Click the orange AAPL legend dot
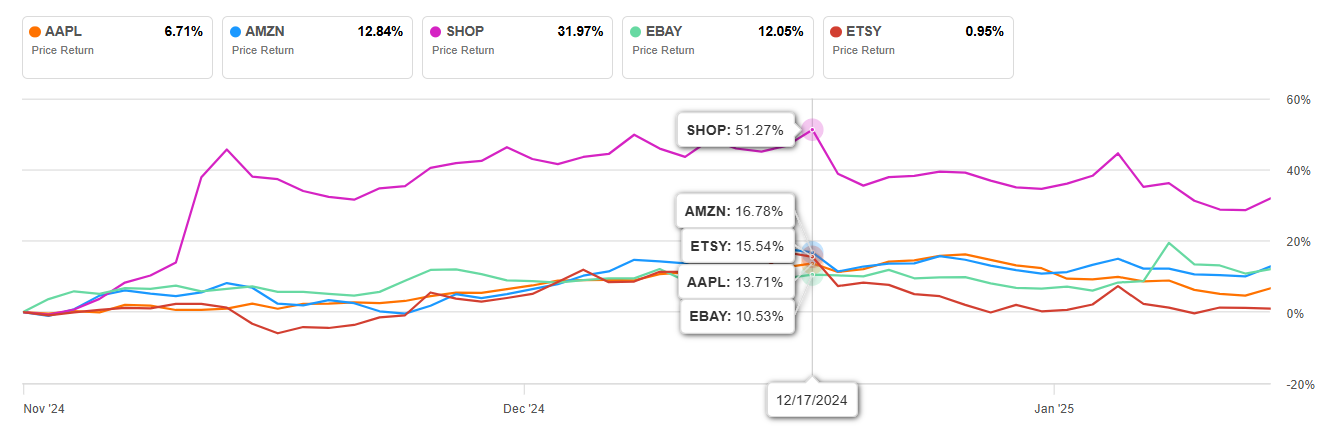The height and width of the screenshot is (435, 1336). coord(35,32)
